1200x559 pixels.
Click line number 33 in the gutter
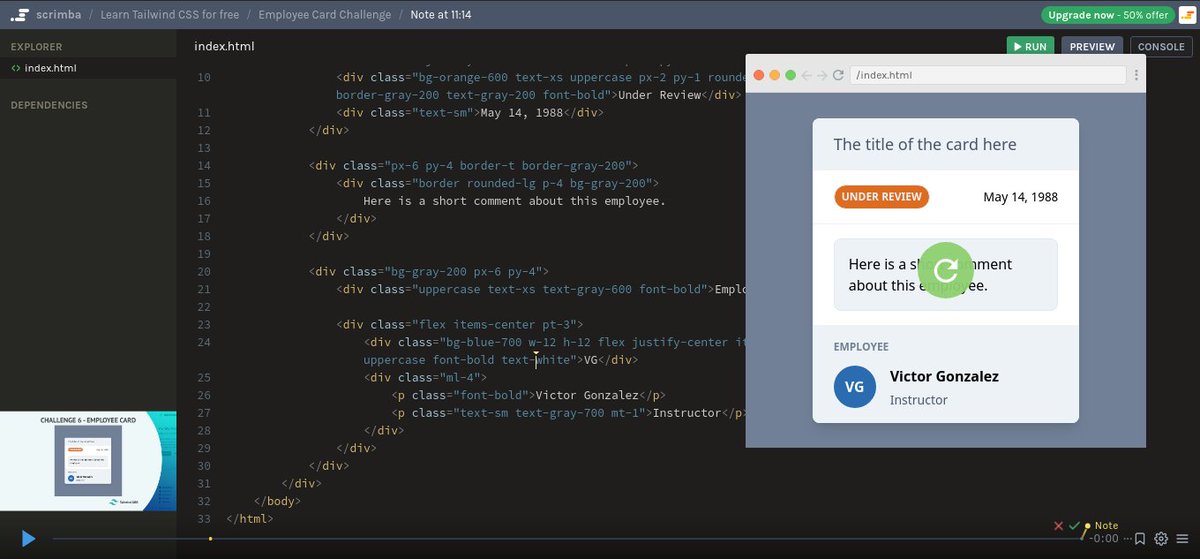click(204, 519)
